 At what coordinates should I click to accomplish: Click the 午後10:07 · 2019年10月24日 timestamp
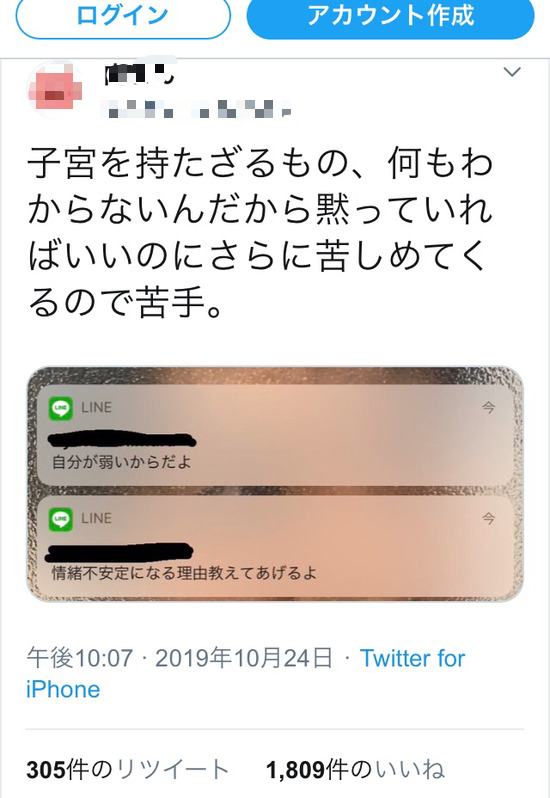tap(180, 658)
